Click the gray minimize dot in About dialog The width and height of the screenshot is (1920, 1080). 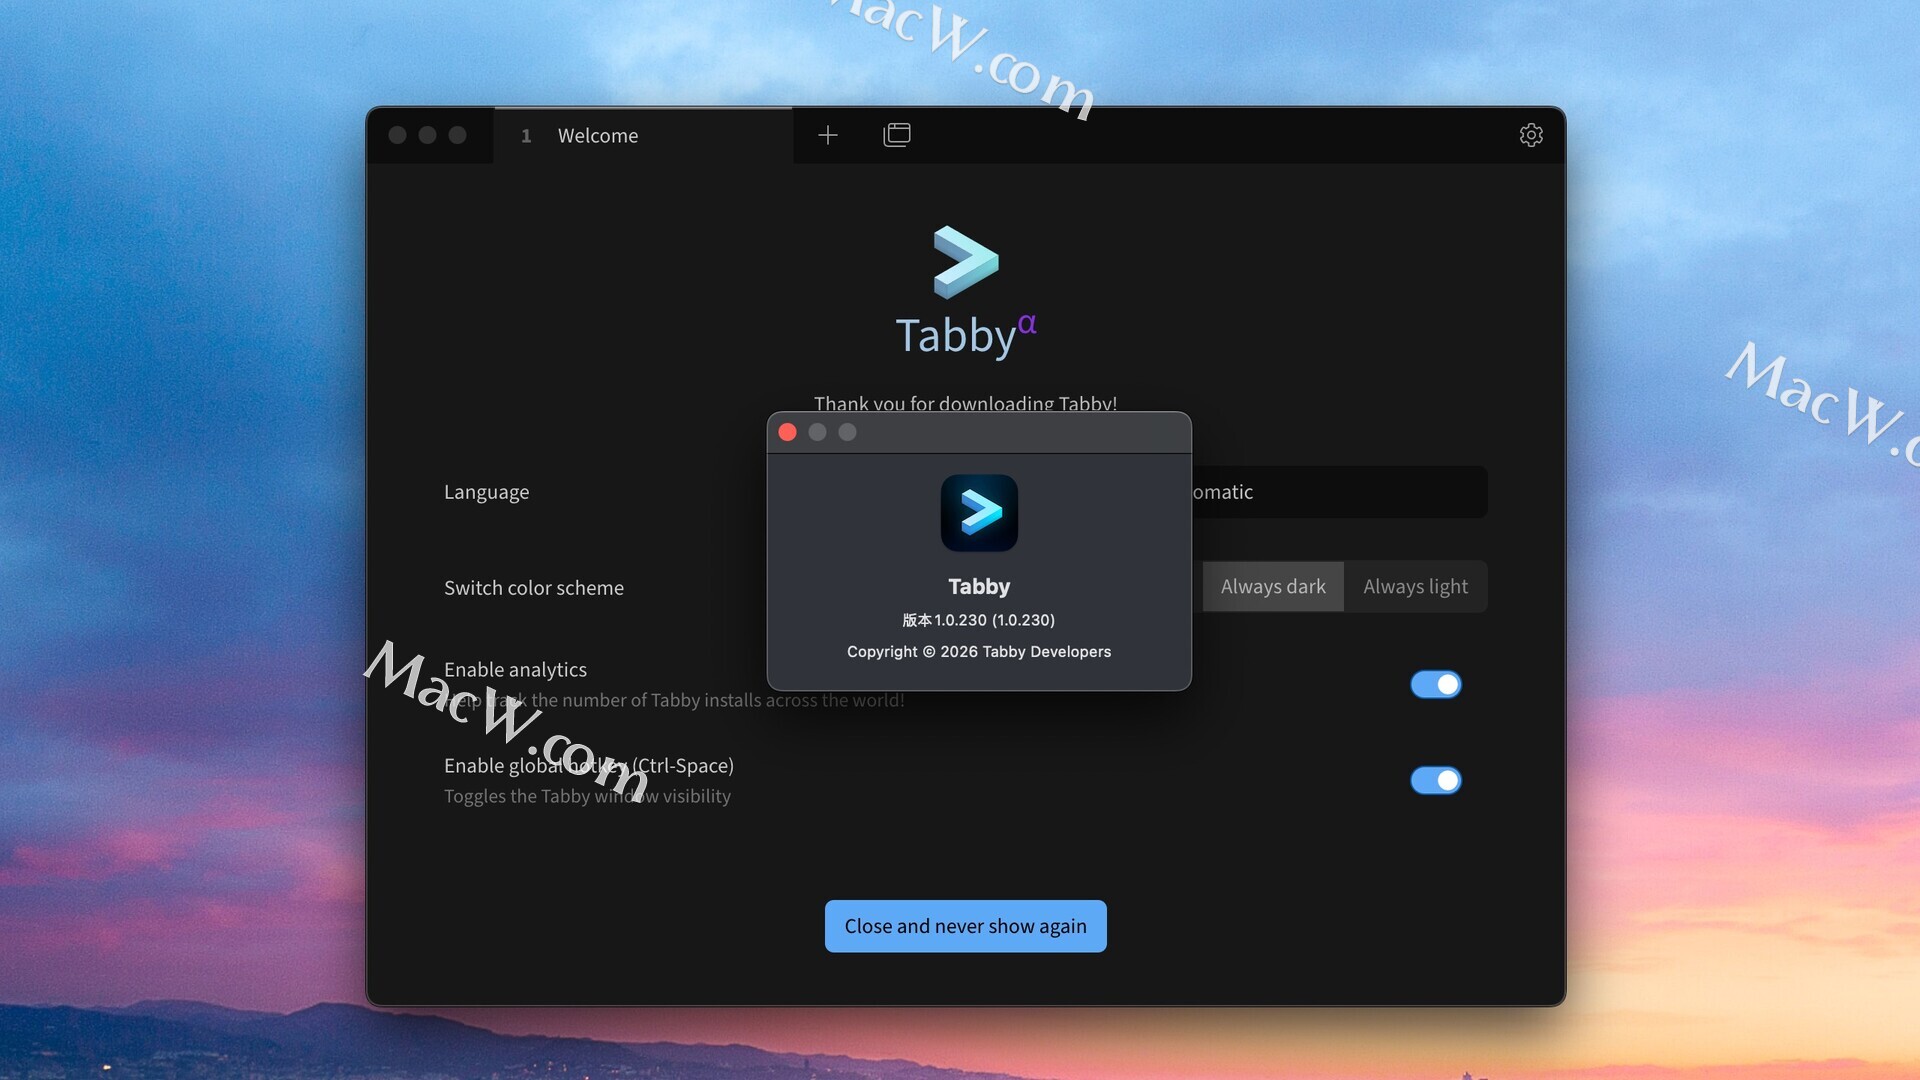817,432
